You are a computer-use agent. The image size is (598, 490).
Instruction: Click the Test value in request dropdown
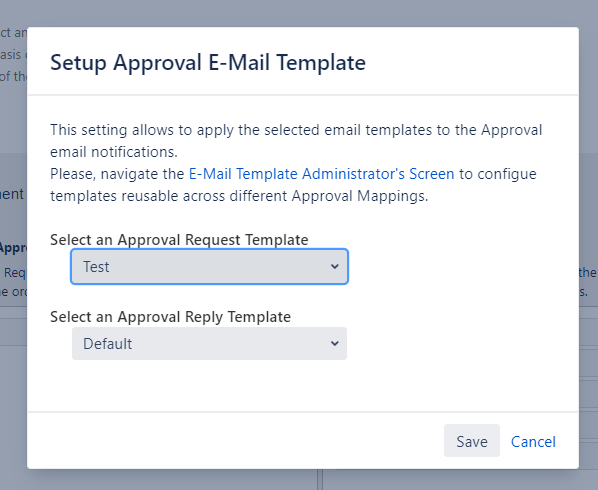[x=96, y=267]
